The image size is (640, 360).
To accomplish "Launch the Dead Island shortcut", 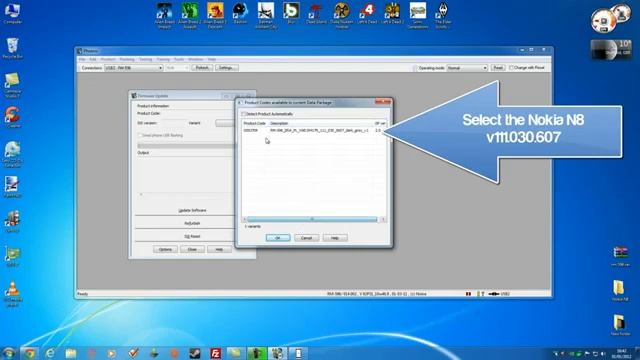I will [316, 13].
